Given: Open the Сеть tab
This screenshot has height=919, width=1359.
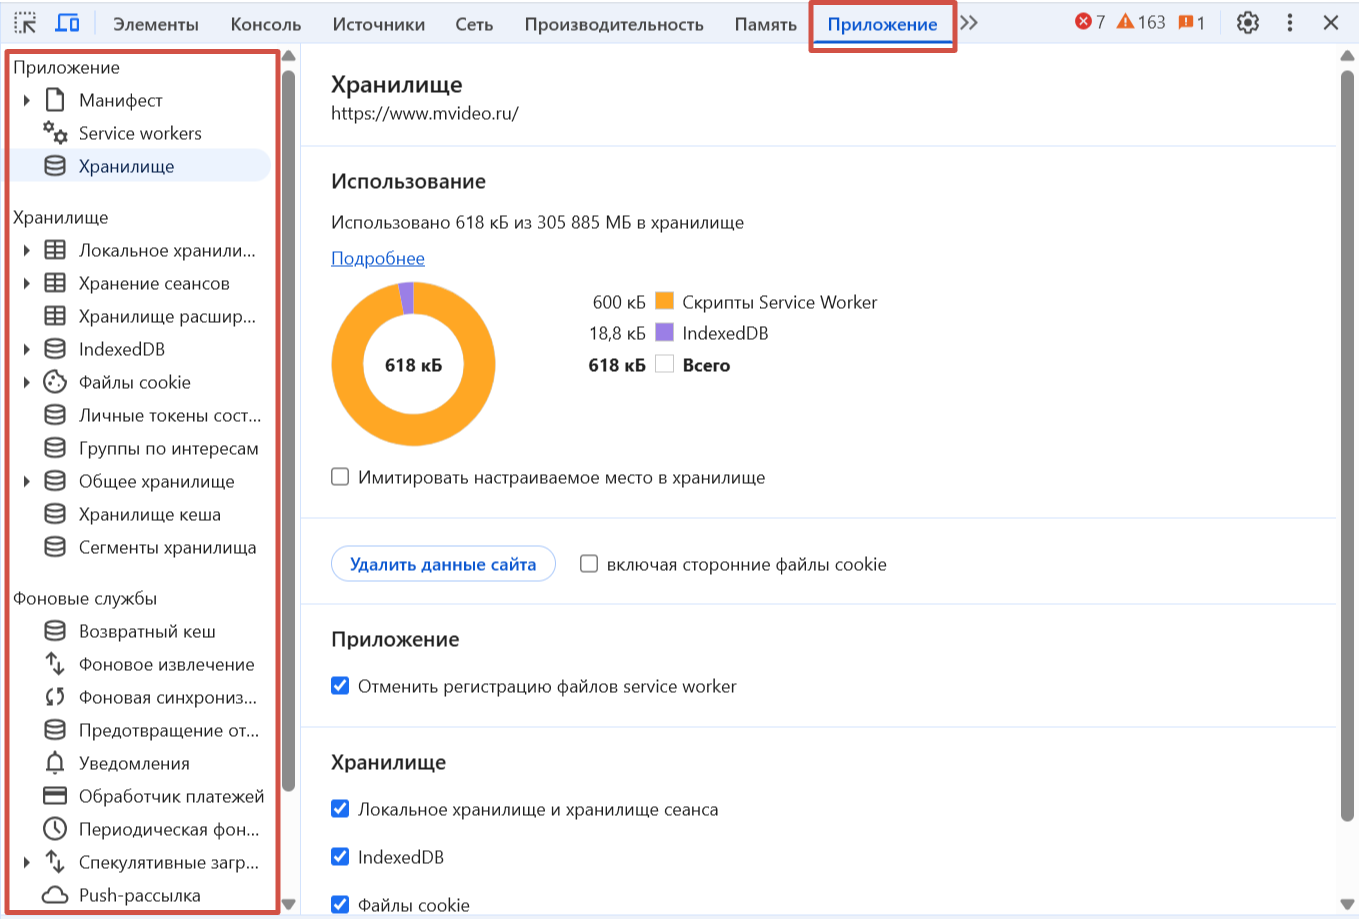Looking at the screenshot, I should pyautogui.click(x=474, y=24).
